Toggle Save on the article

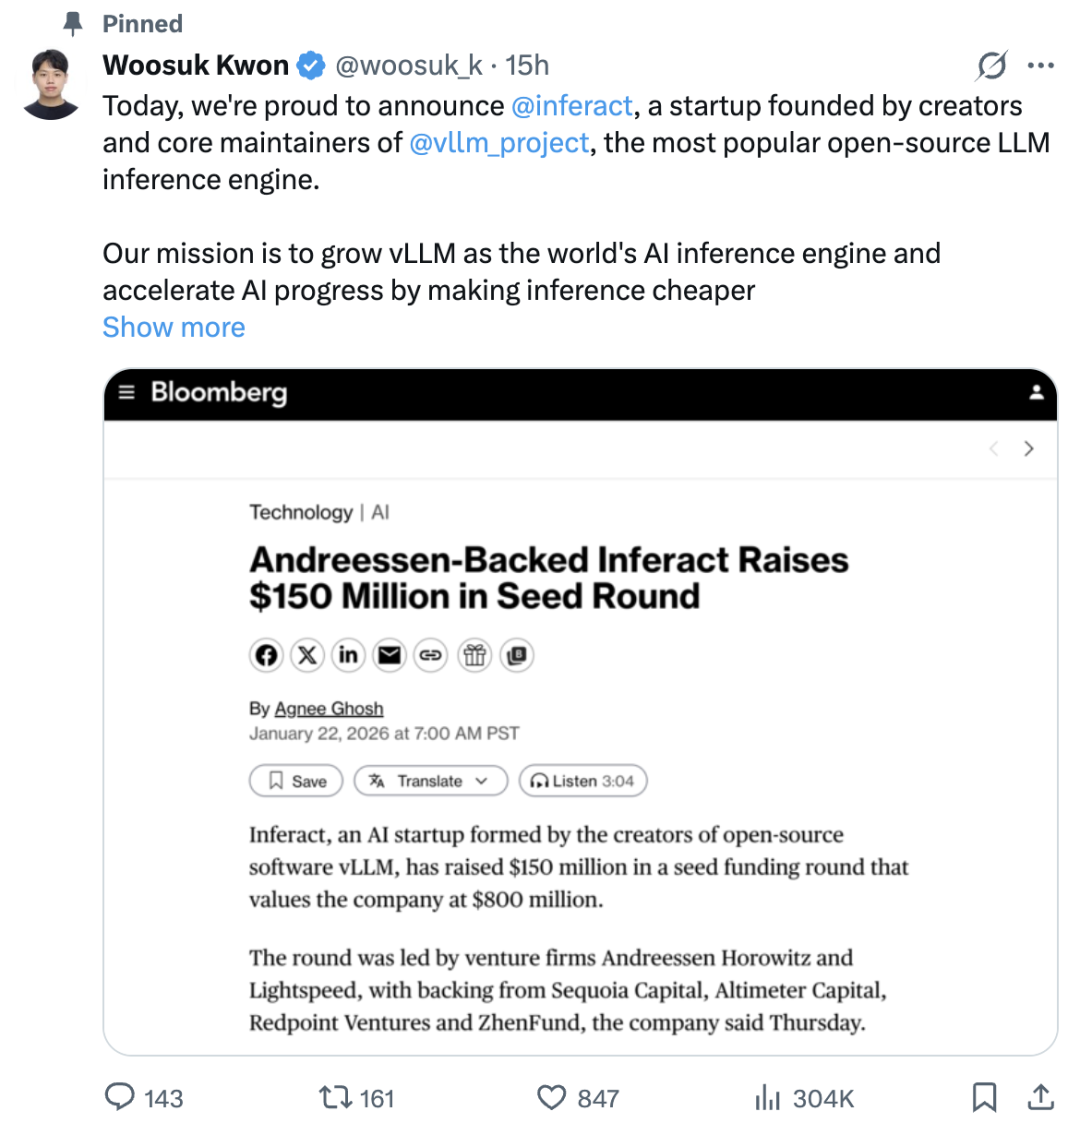point(296,781)
